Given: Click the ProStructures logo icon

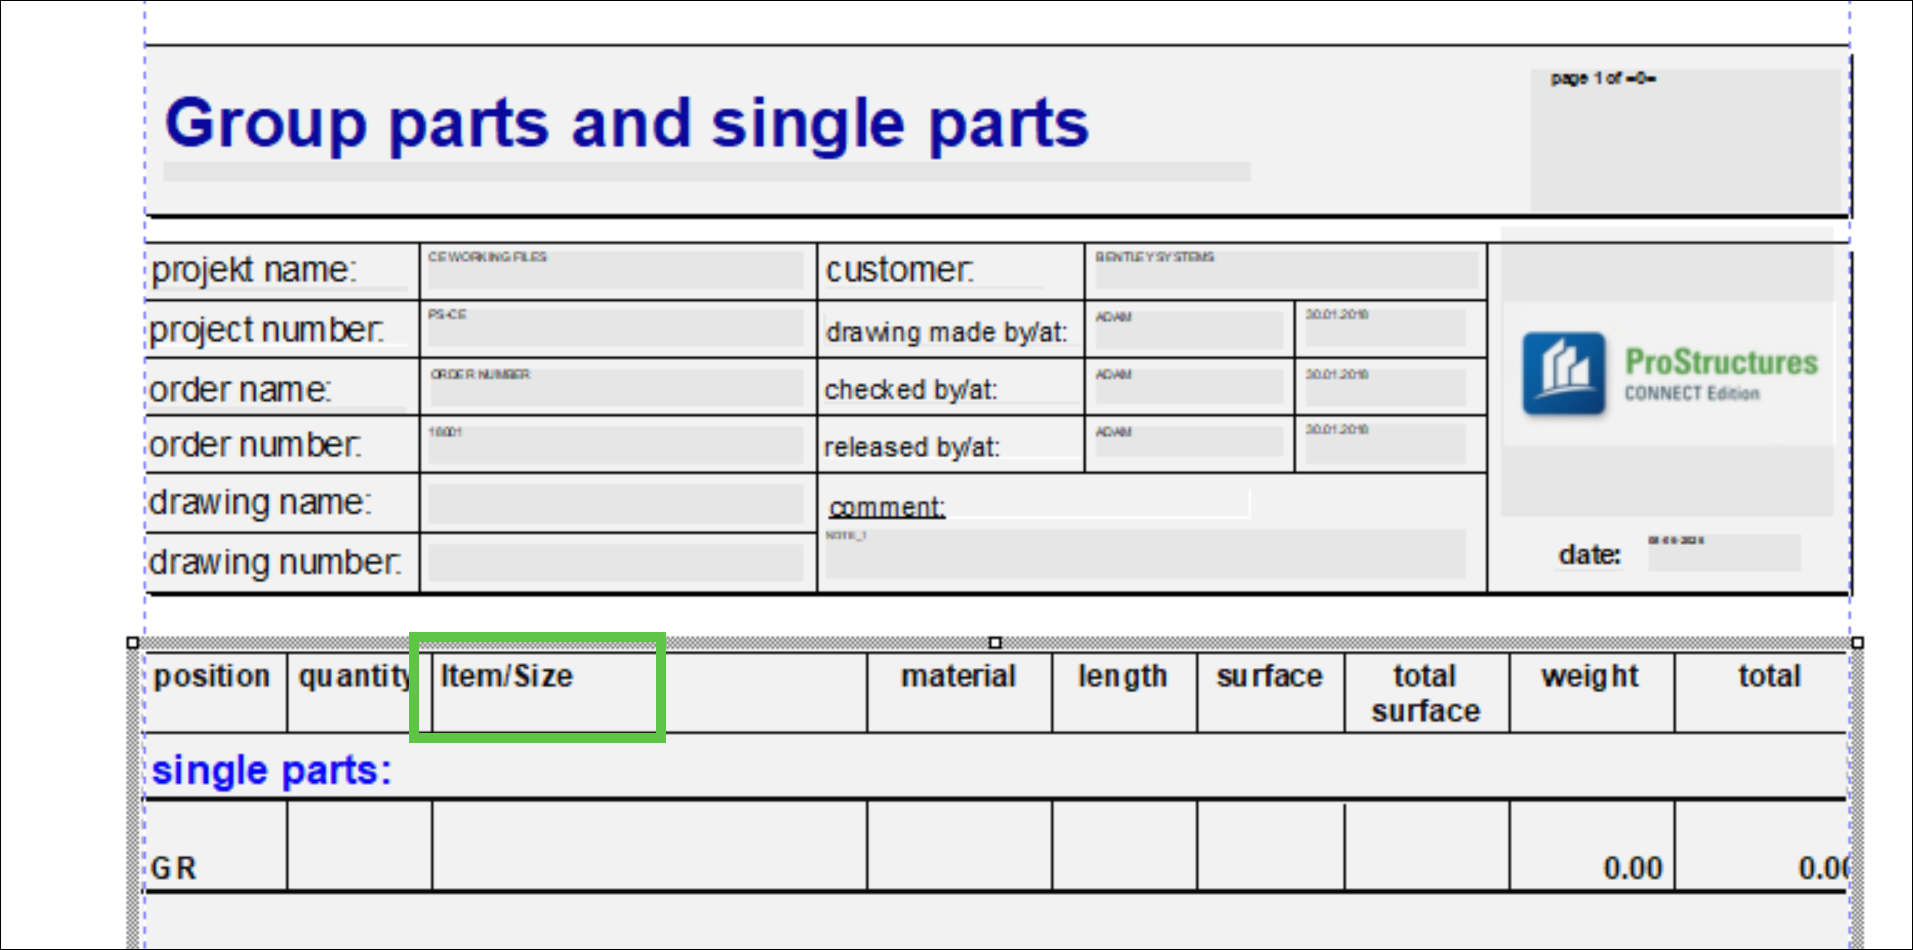Looking at the screenshot, I should point(1563,374).
